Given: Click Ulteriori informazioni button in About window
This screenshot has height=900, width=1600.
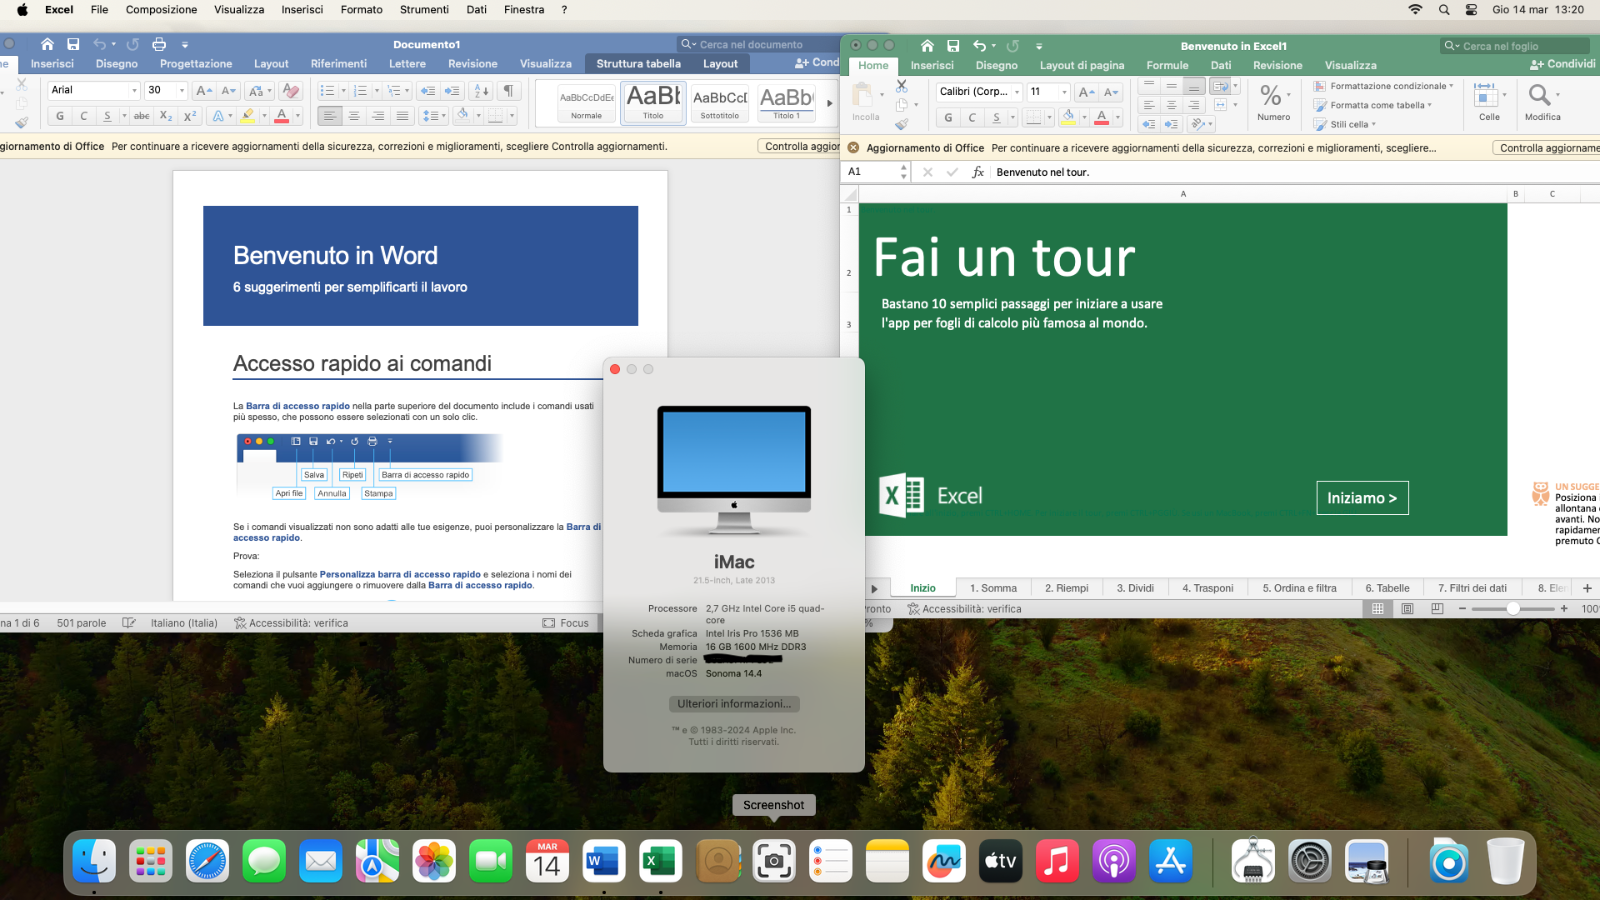Looking at the screenshot, I should (x=734, y=704).
